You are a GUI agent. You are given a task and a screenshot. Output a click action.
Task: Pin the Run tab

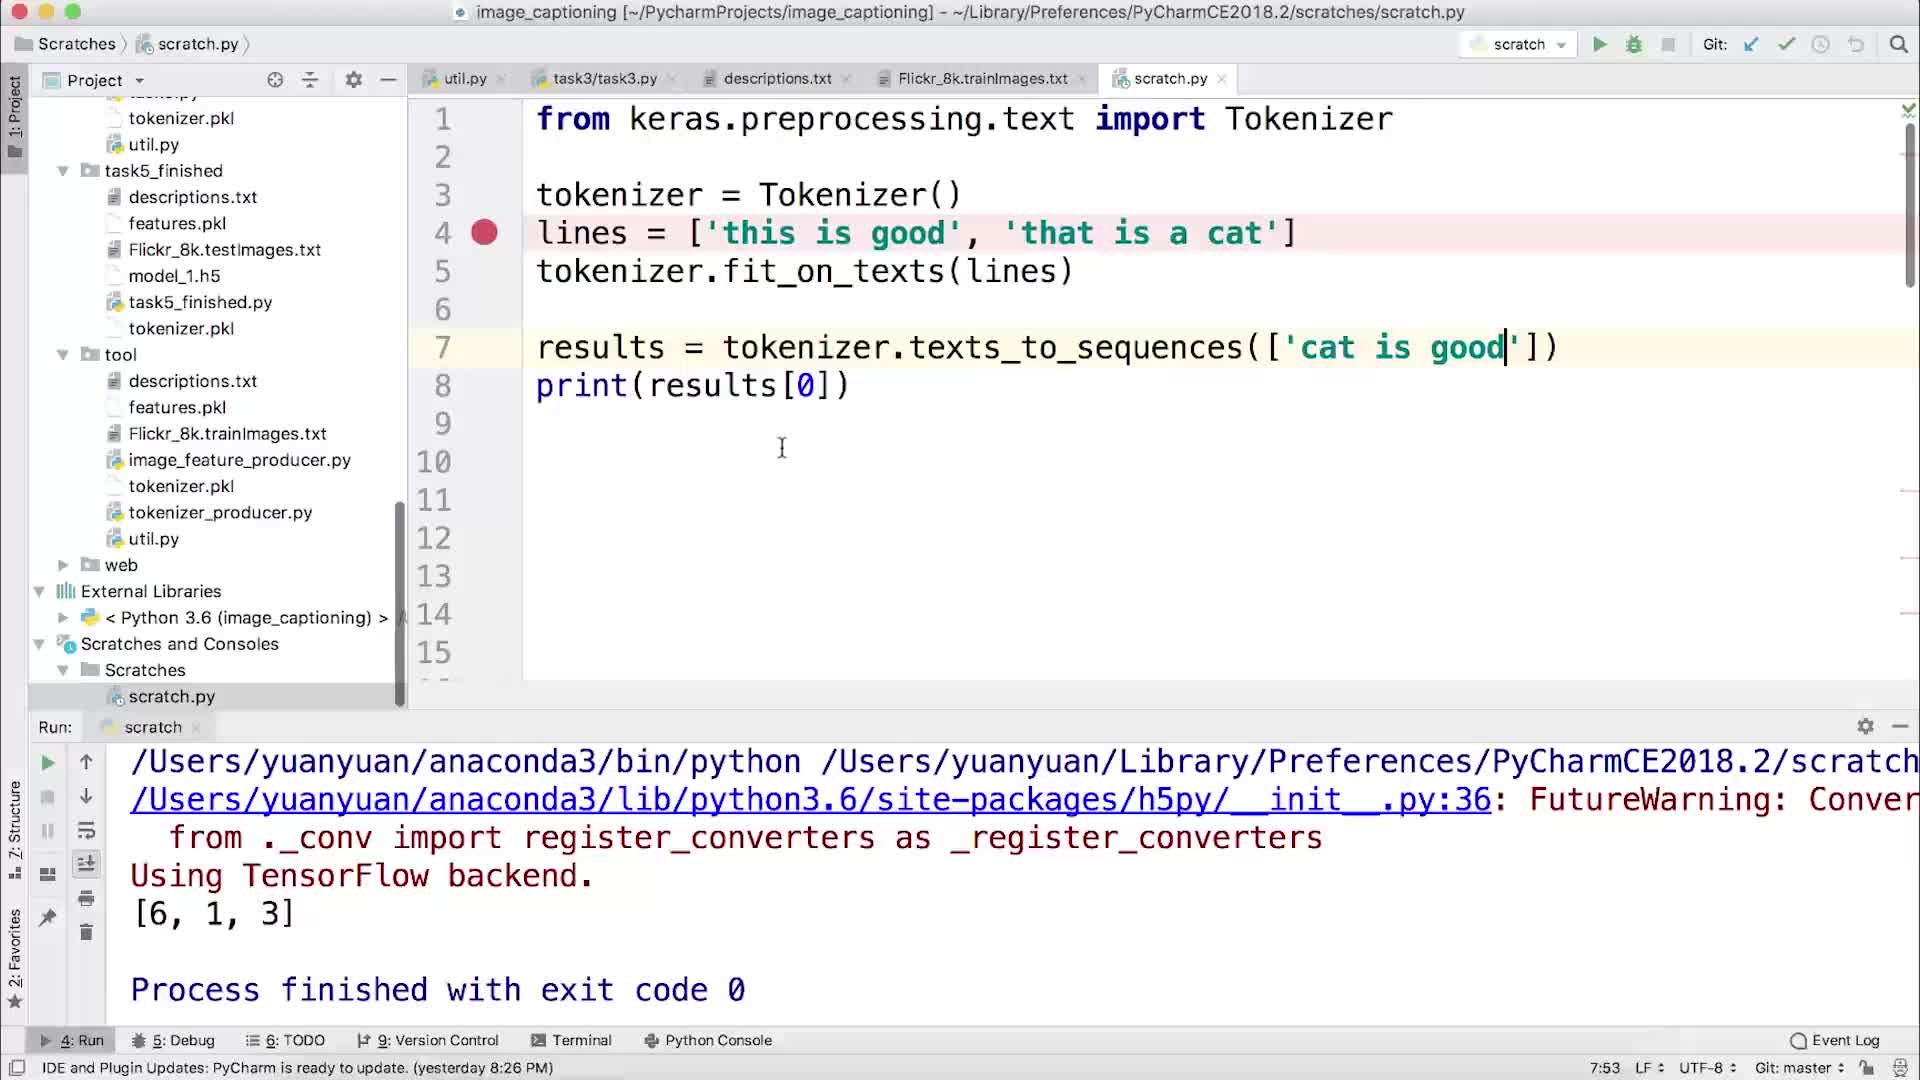47,917
